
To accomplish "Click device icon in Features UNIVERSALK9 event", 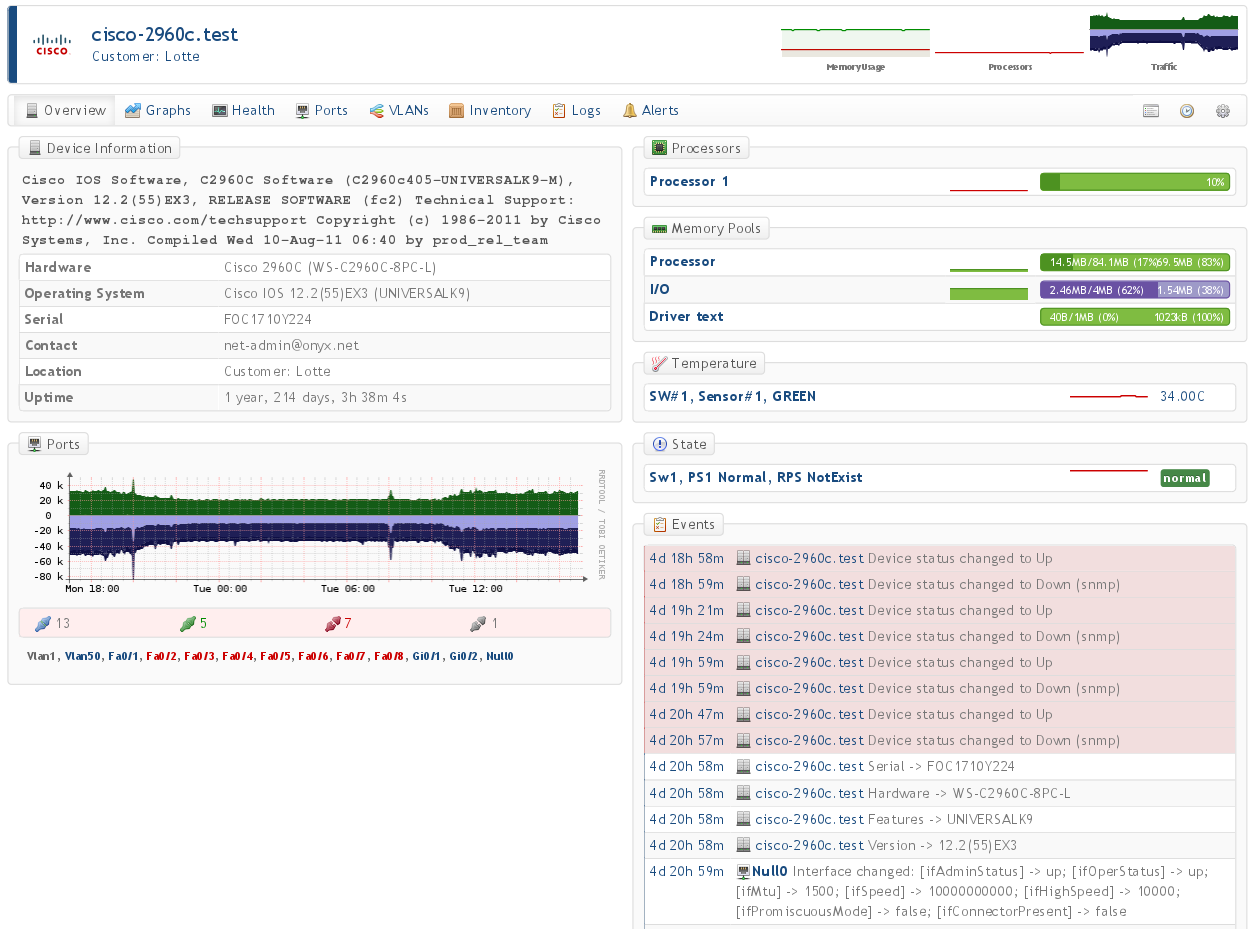I will pyautogui.click(x=743, y=819).
